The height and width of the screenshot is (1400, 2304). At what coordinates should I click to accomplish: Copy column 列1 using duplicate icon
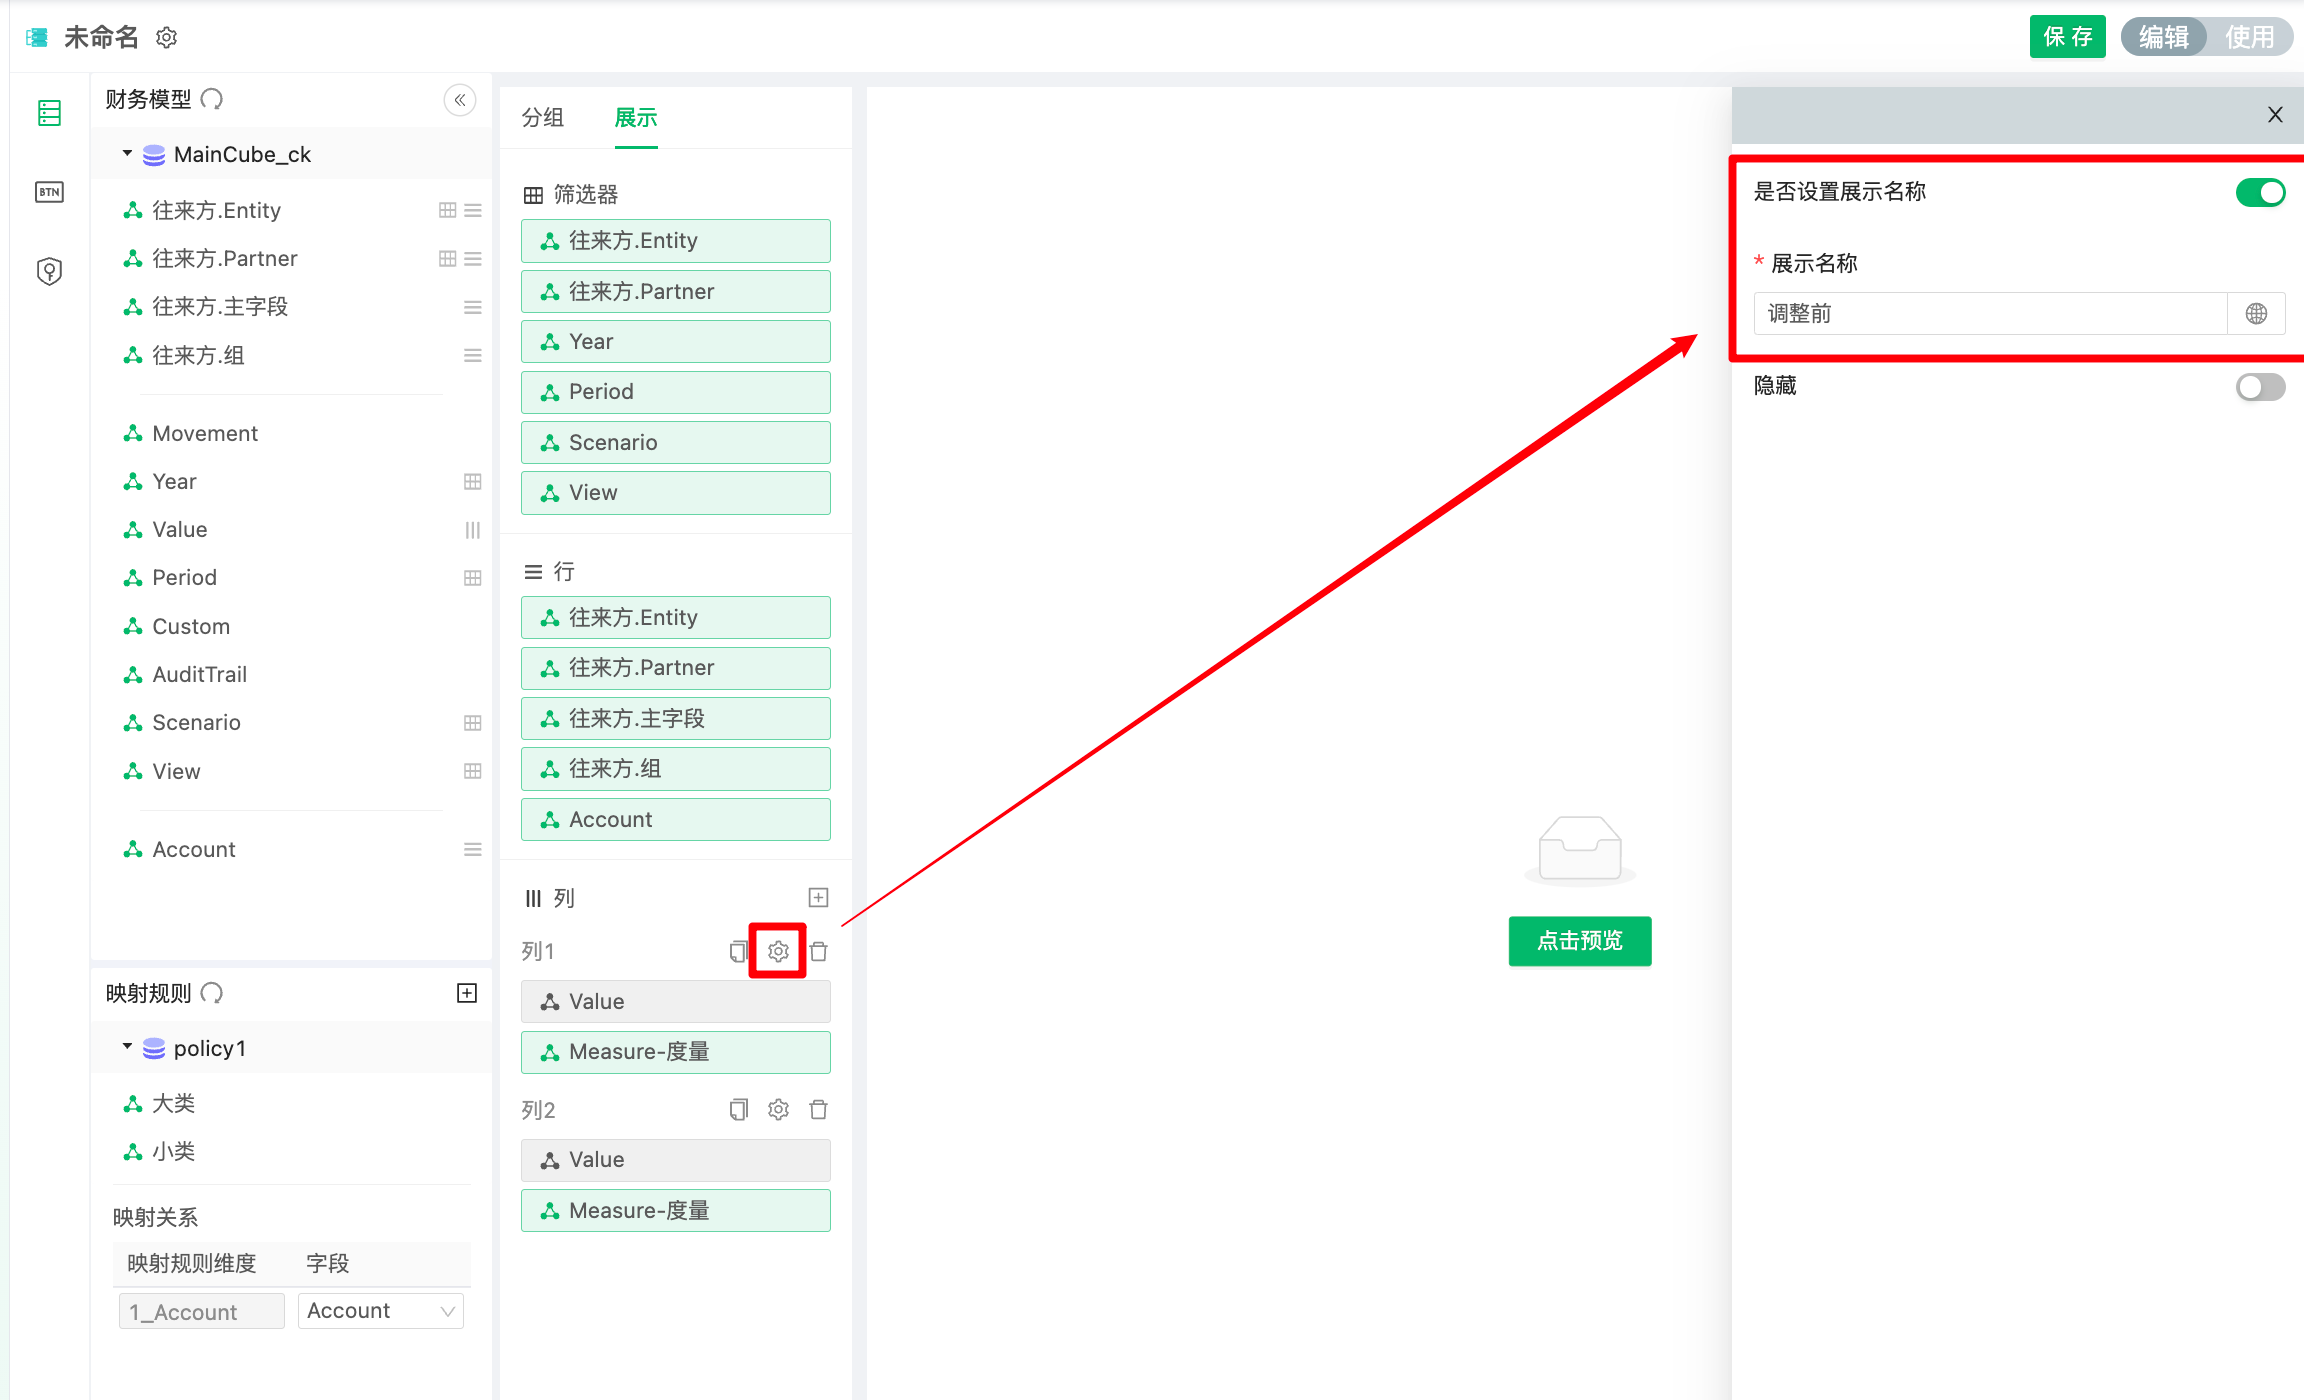click(738, 951)
